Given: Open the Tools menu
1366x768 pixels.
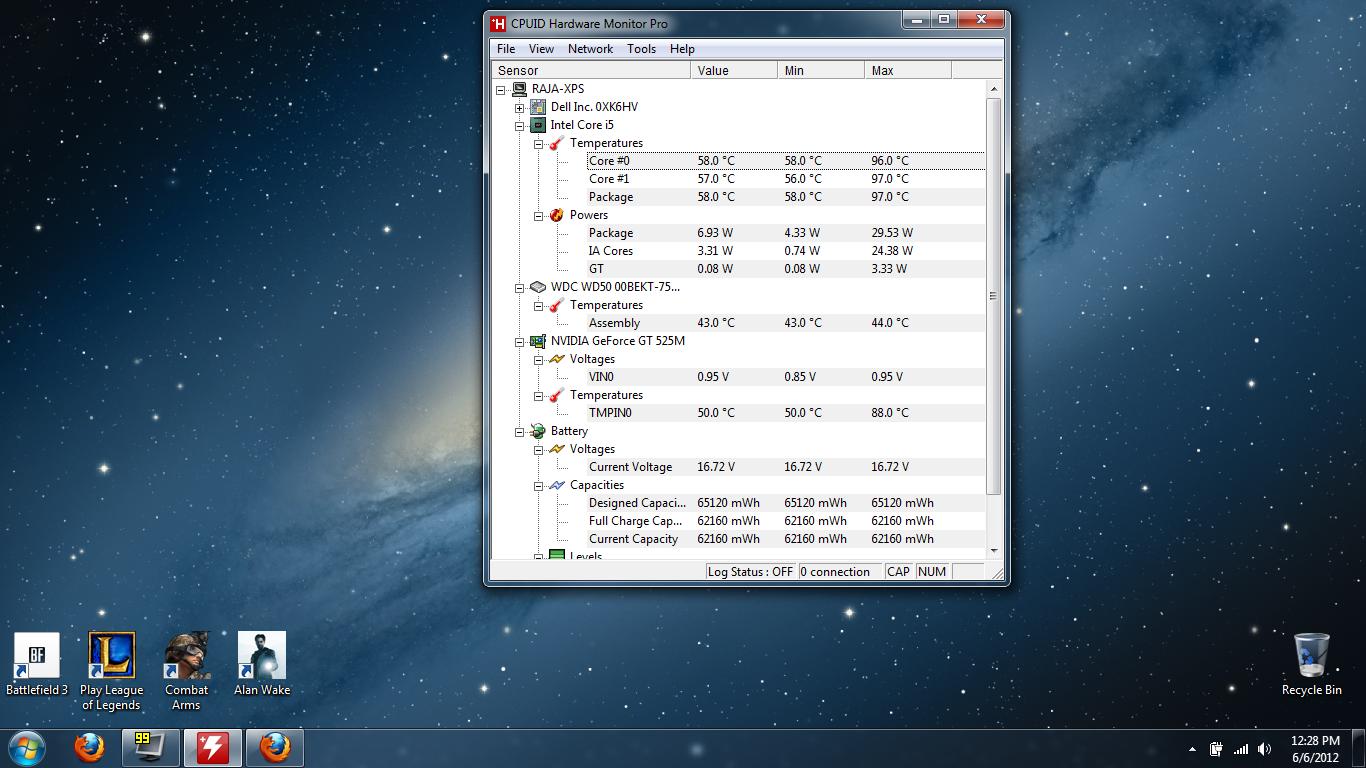Looking at the screenshot, I should (641, 49).
